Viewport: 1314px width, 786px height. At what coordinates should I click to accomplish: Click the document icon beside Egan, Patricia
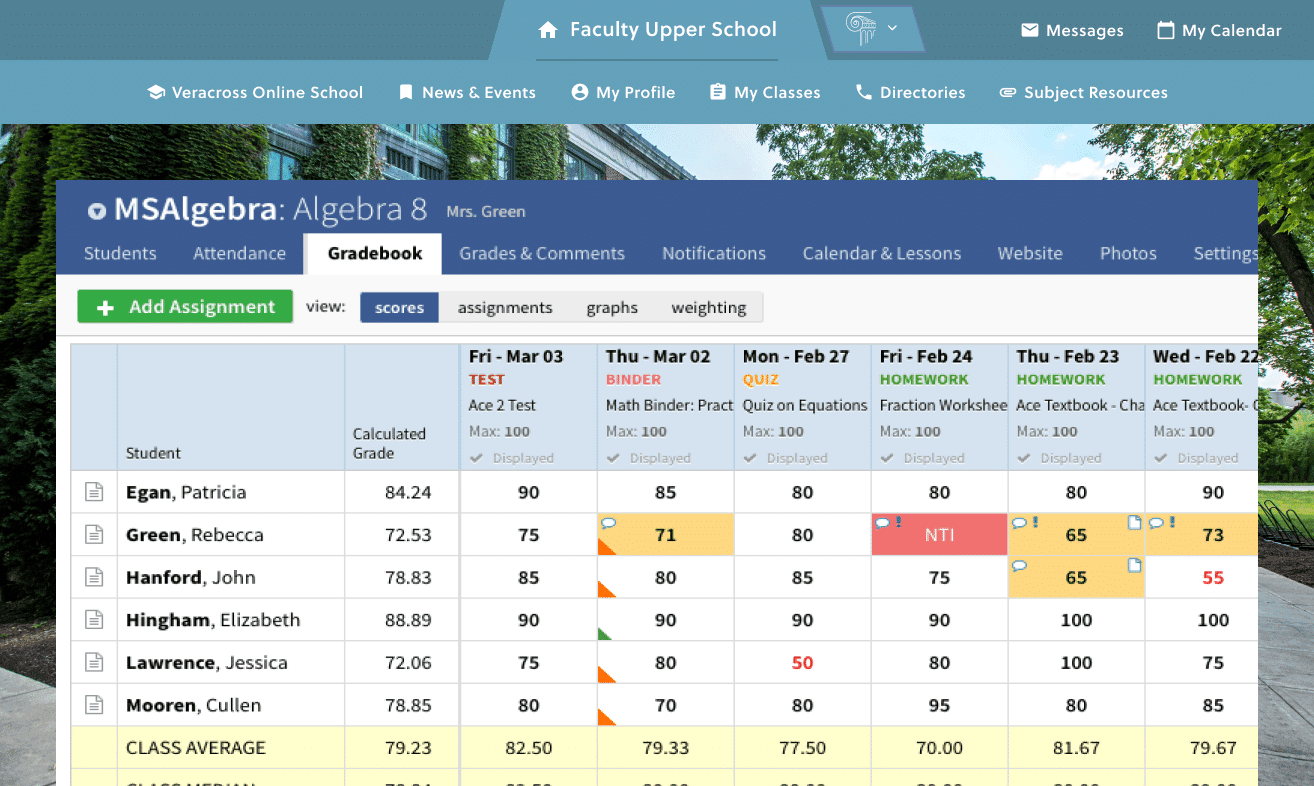point(94,492)
